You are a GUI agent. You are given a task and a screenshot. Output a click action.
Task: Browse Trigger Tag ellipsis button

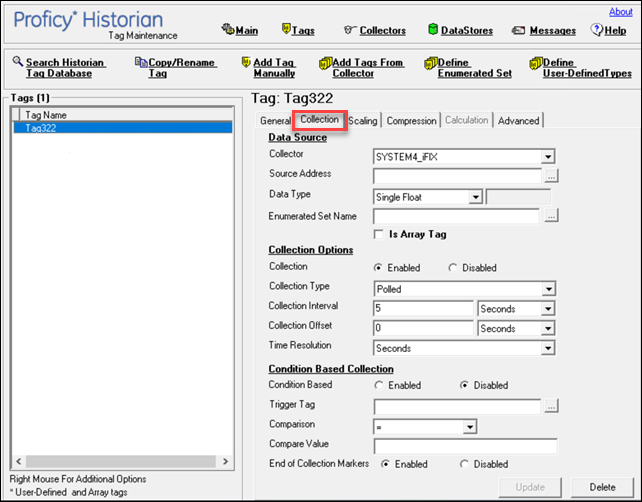pyautogui.click(x=551, y=406)
